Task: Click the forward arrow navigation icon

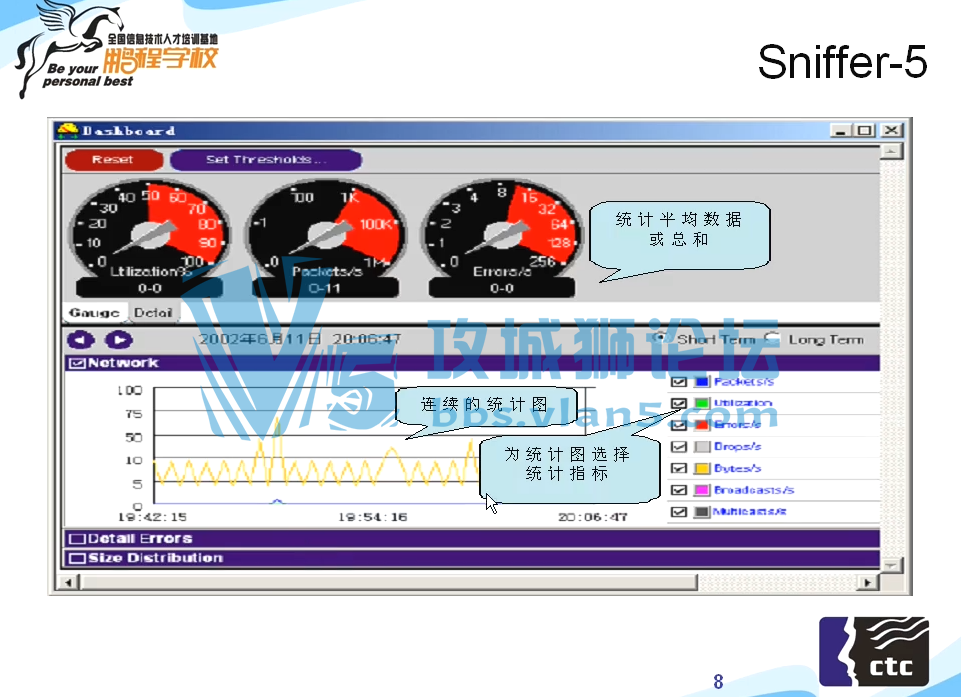Action: point(119,340)
